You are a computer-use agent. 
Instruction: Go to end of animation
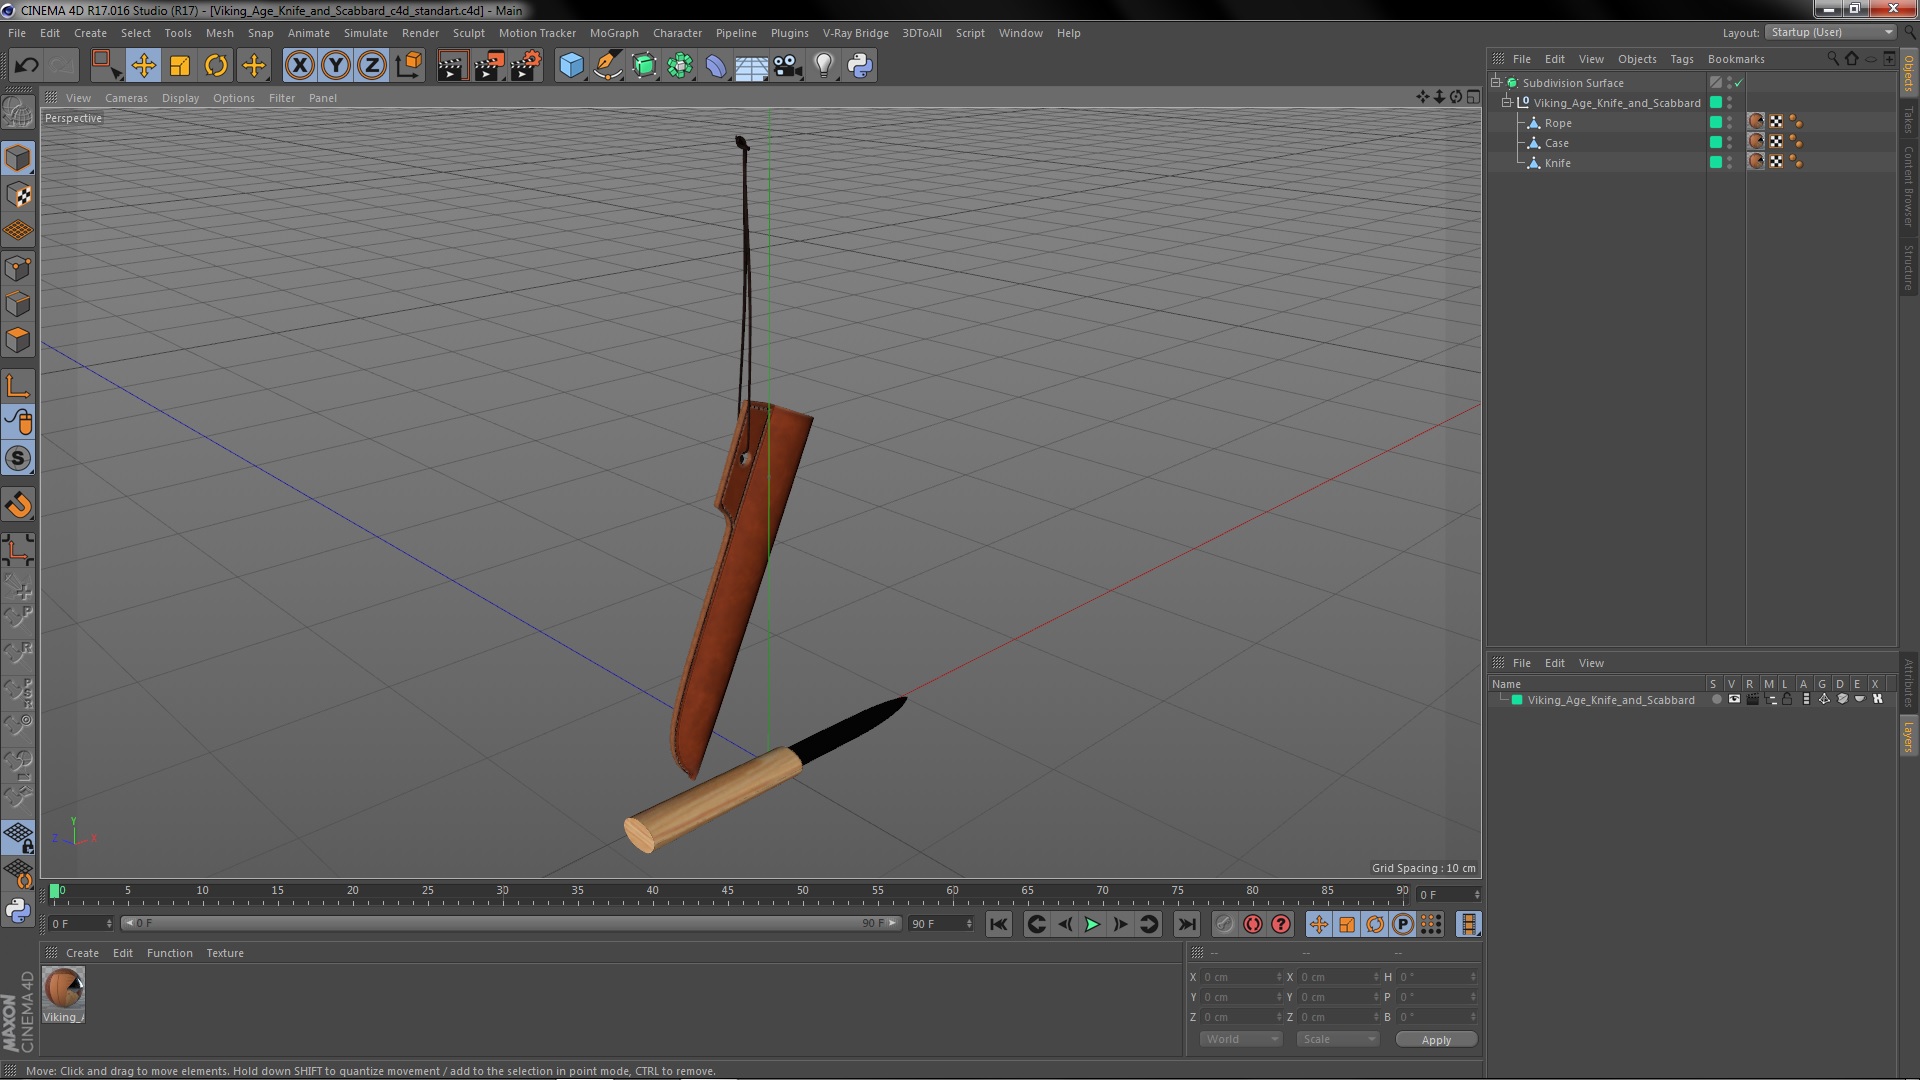point(1186,924)
